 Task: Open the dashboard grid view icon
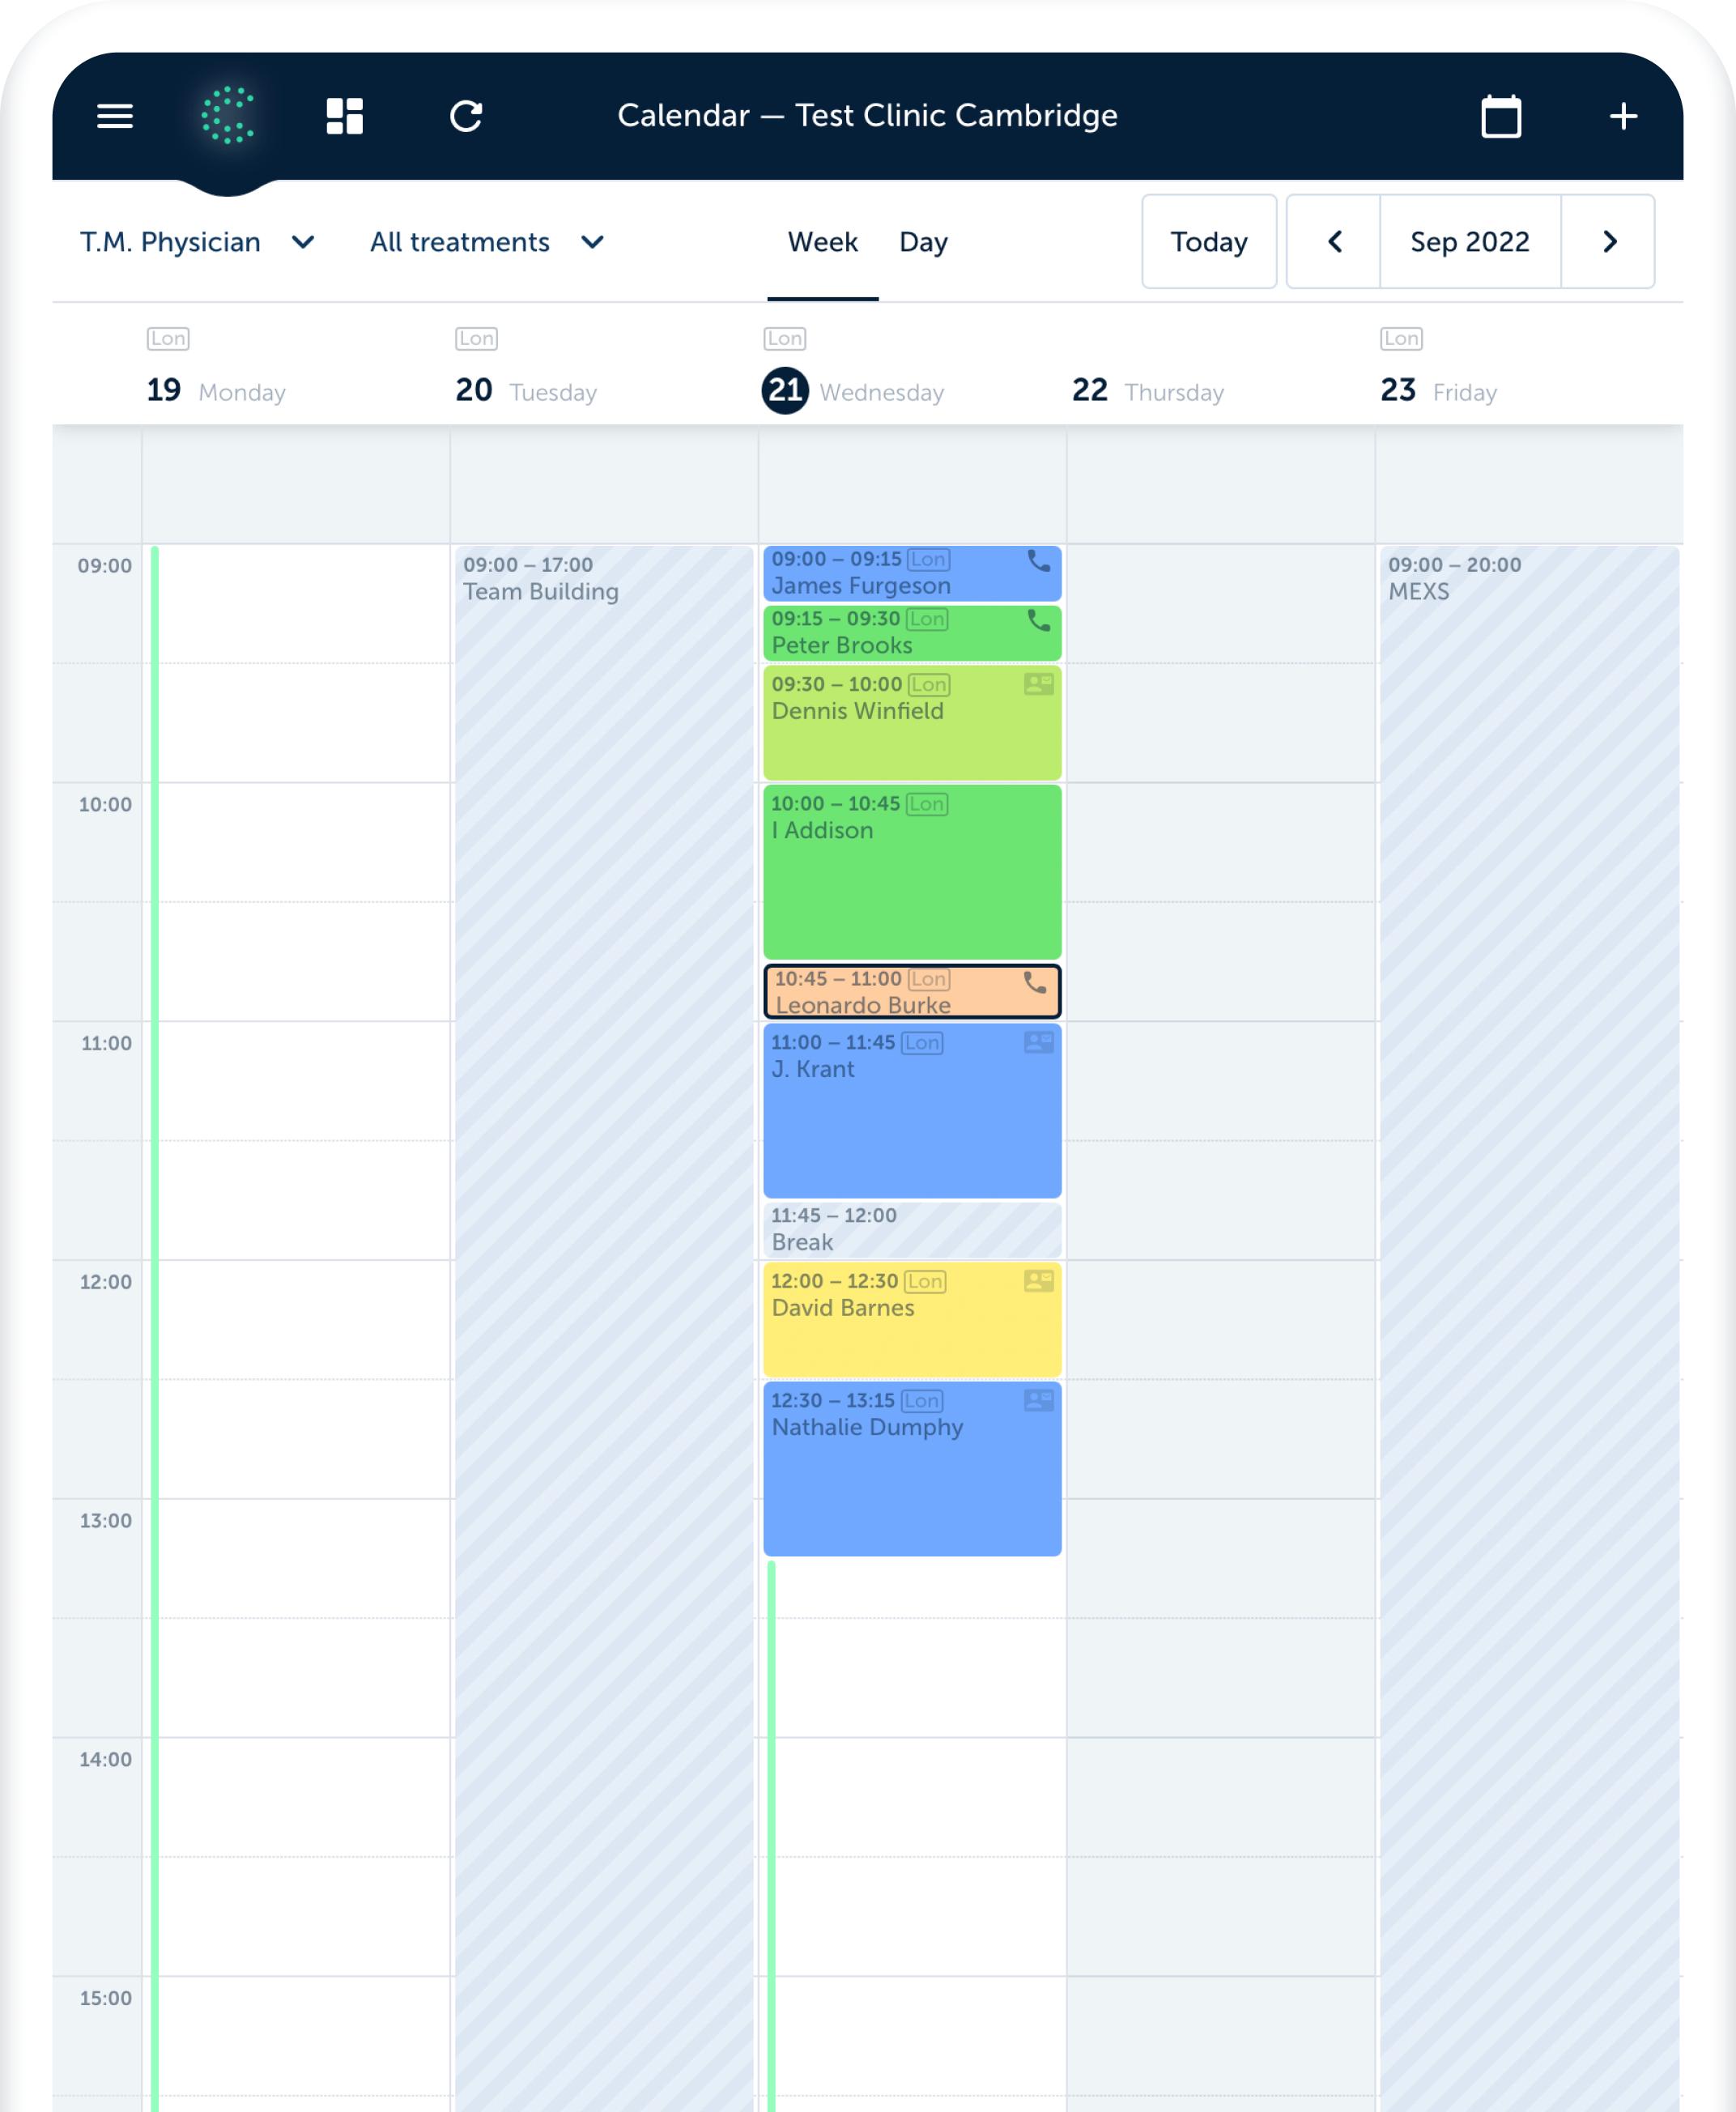(345, 116)
